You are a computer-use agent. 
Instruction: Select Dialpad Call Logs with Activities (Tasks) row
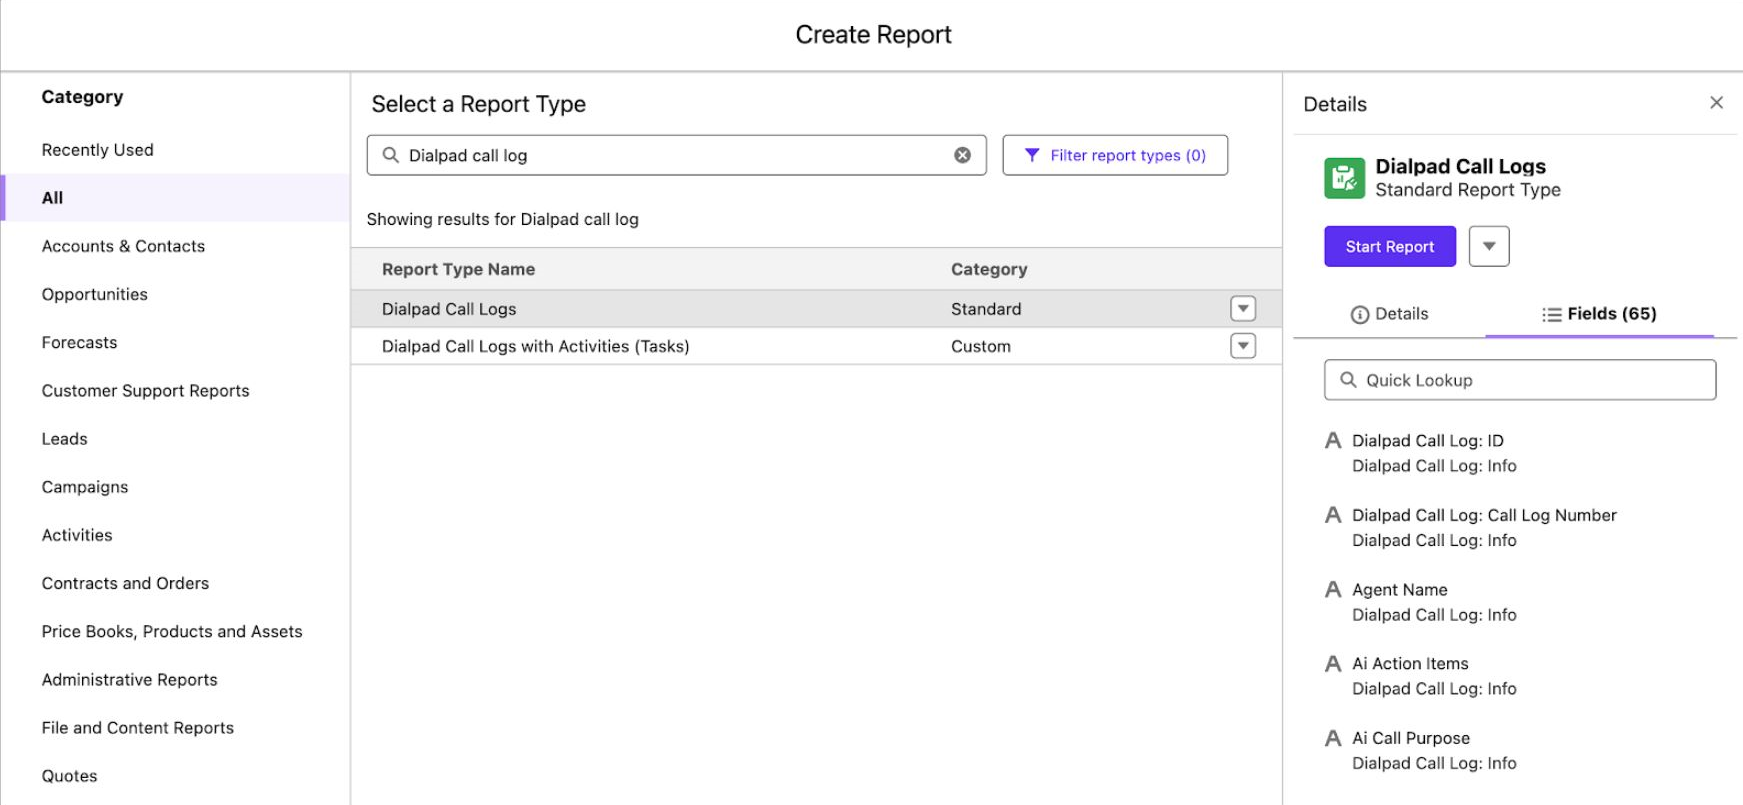click(816, 346)
